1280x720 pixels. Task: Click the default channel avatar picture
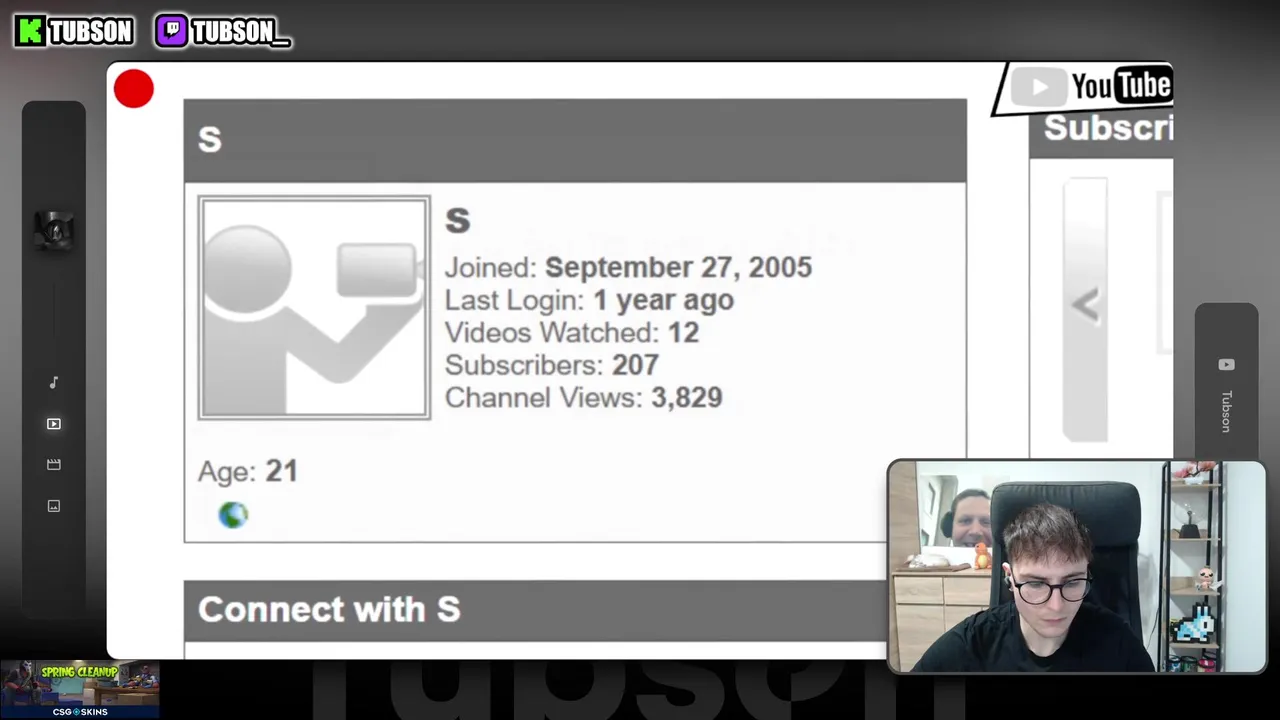pyautogui.click(x=314, y=308)
